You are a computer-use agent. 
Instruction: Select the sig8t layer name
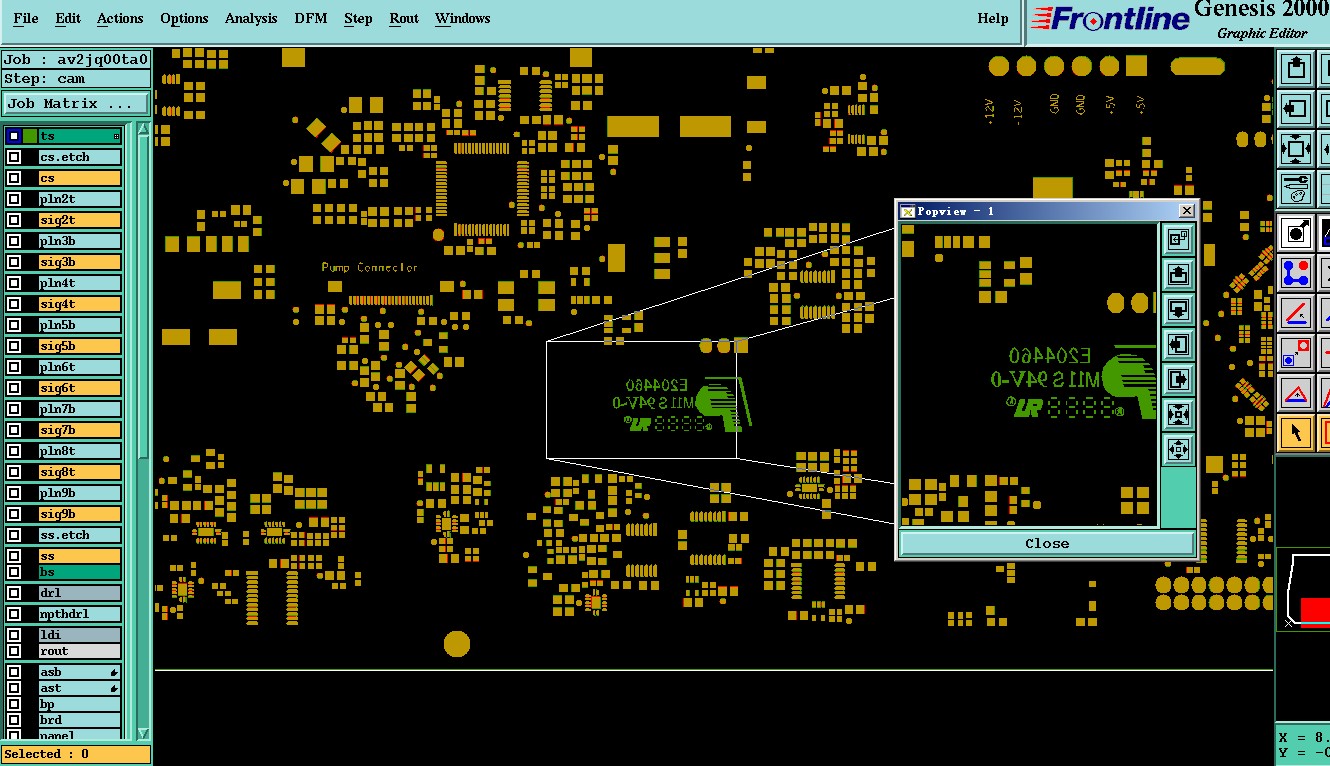tap(80, 472)
